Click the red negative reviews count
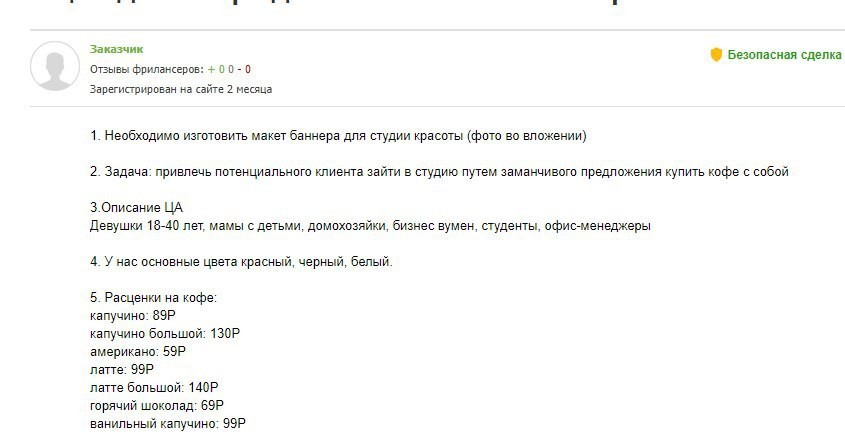This screenshot has width=845, height=442. coord(248,69)
